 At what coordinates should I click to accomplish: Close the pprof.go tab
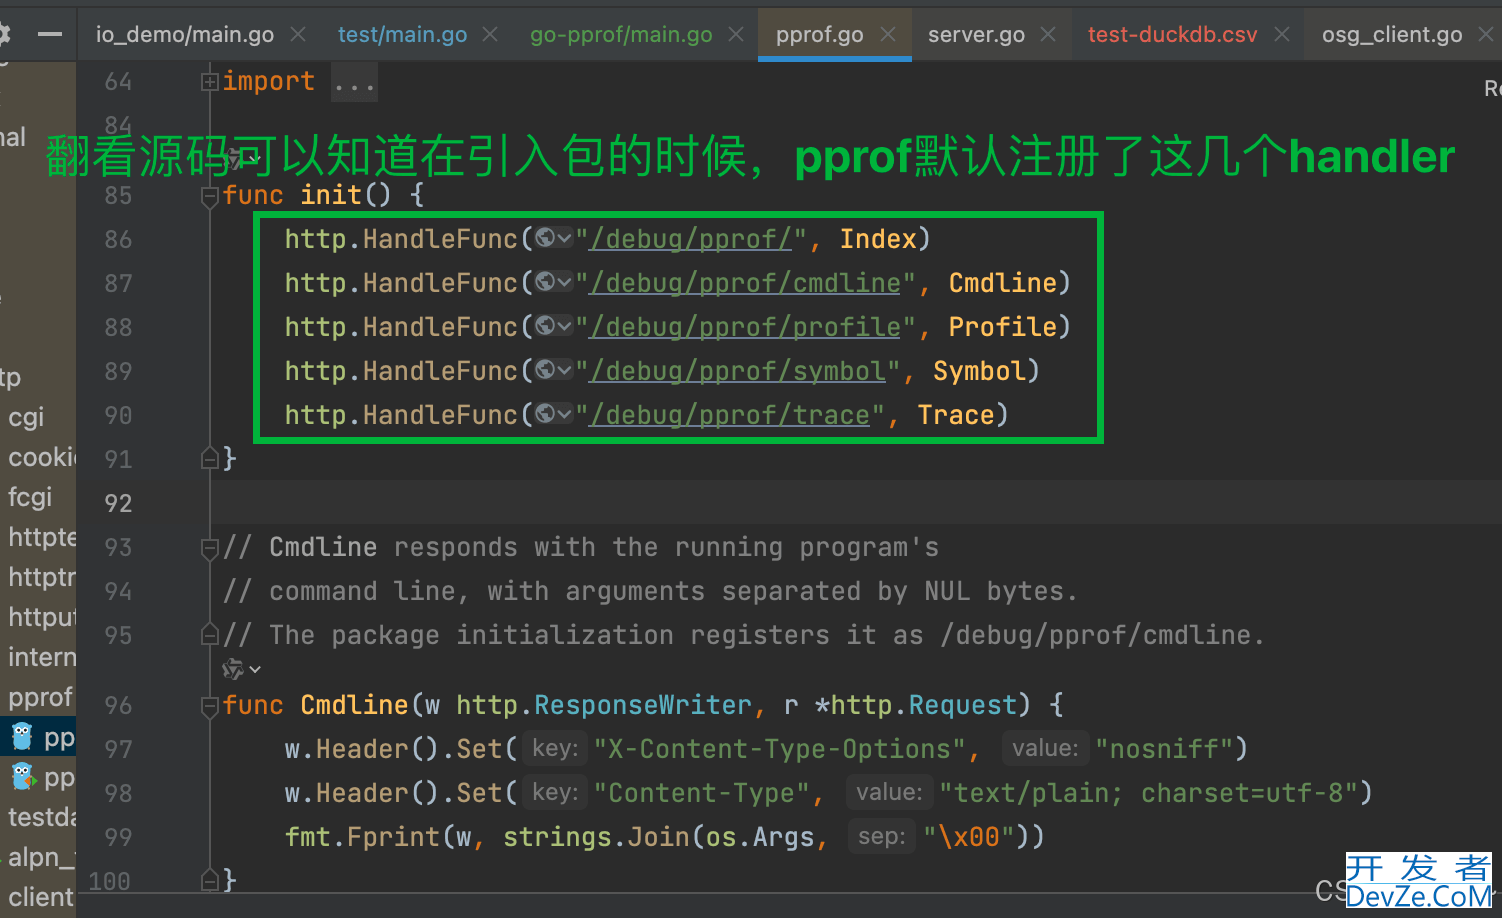[x=888, y=35]
